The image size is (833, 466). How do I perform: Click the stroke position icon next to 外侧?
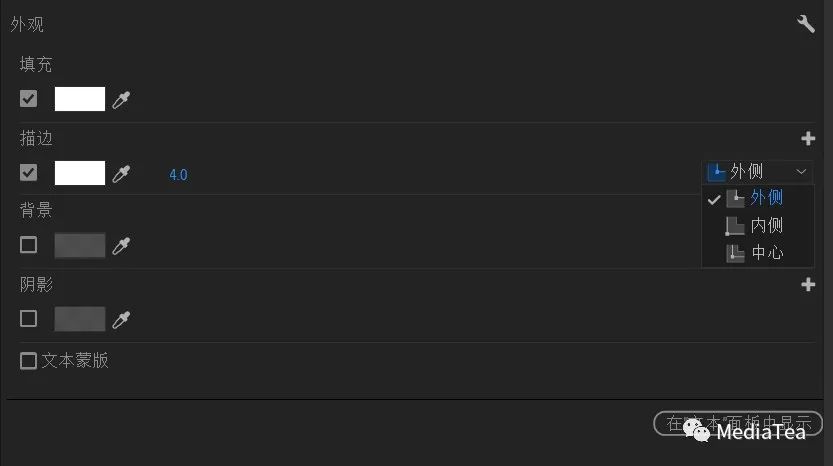pos(716,172)
